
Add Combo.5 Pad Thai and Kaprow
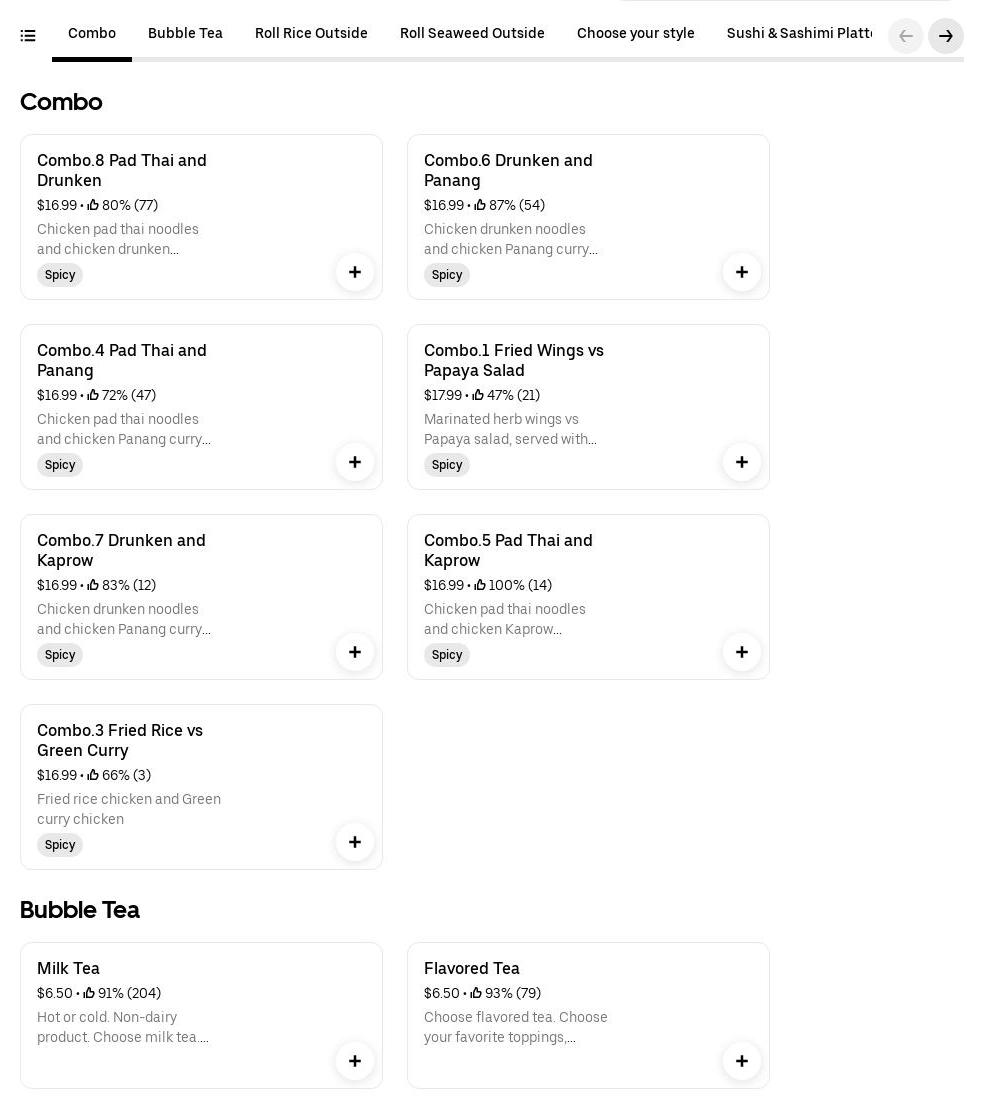[742, 652]
